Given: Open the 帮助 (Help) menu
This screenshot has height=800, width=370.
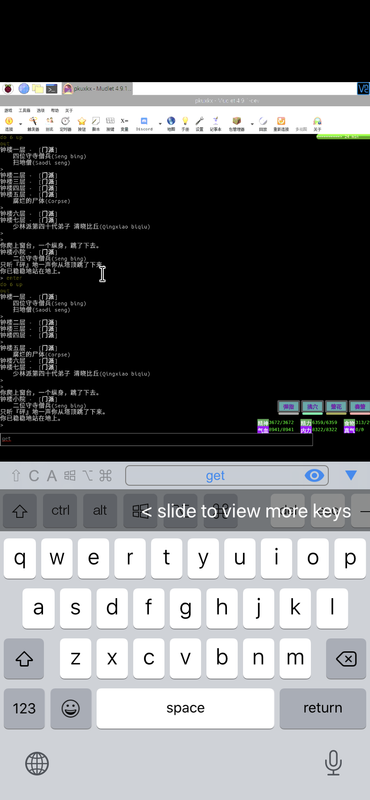Looking at the screenshot, I should tap(55, 110).
